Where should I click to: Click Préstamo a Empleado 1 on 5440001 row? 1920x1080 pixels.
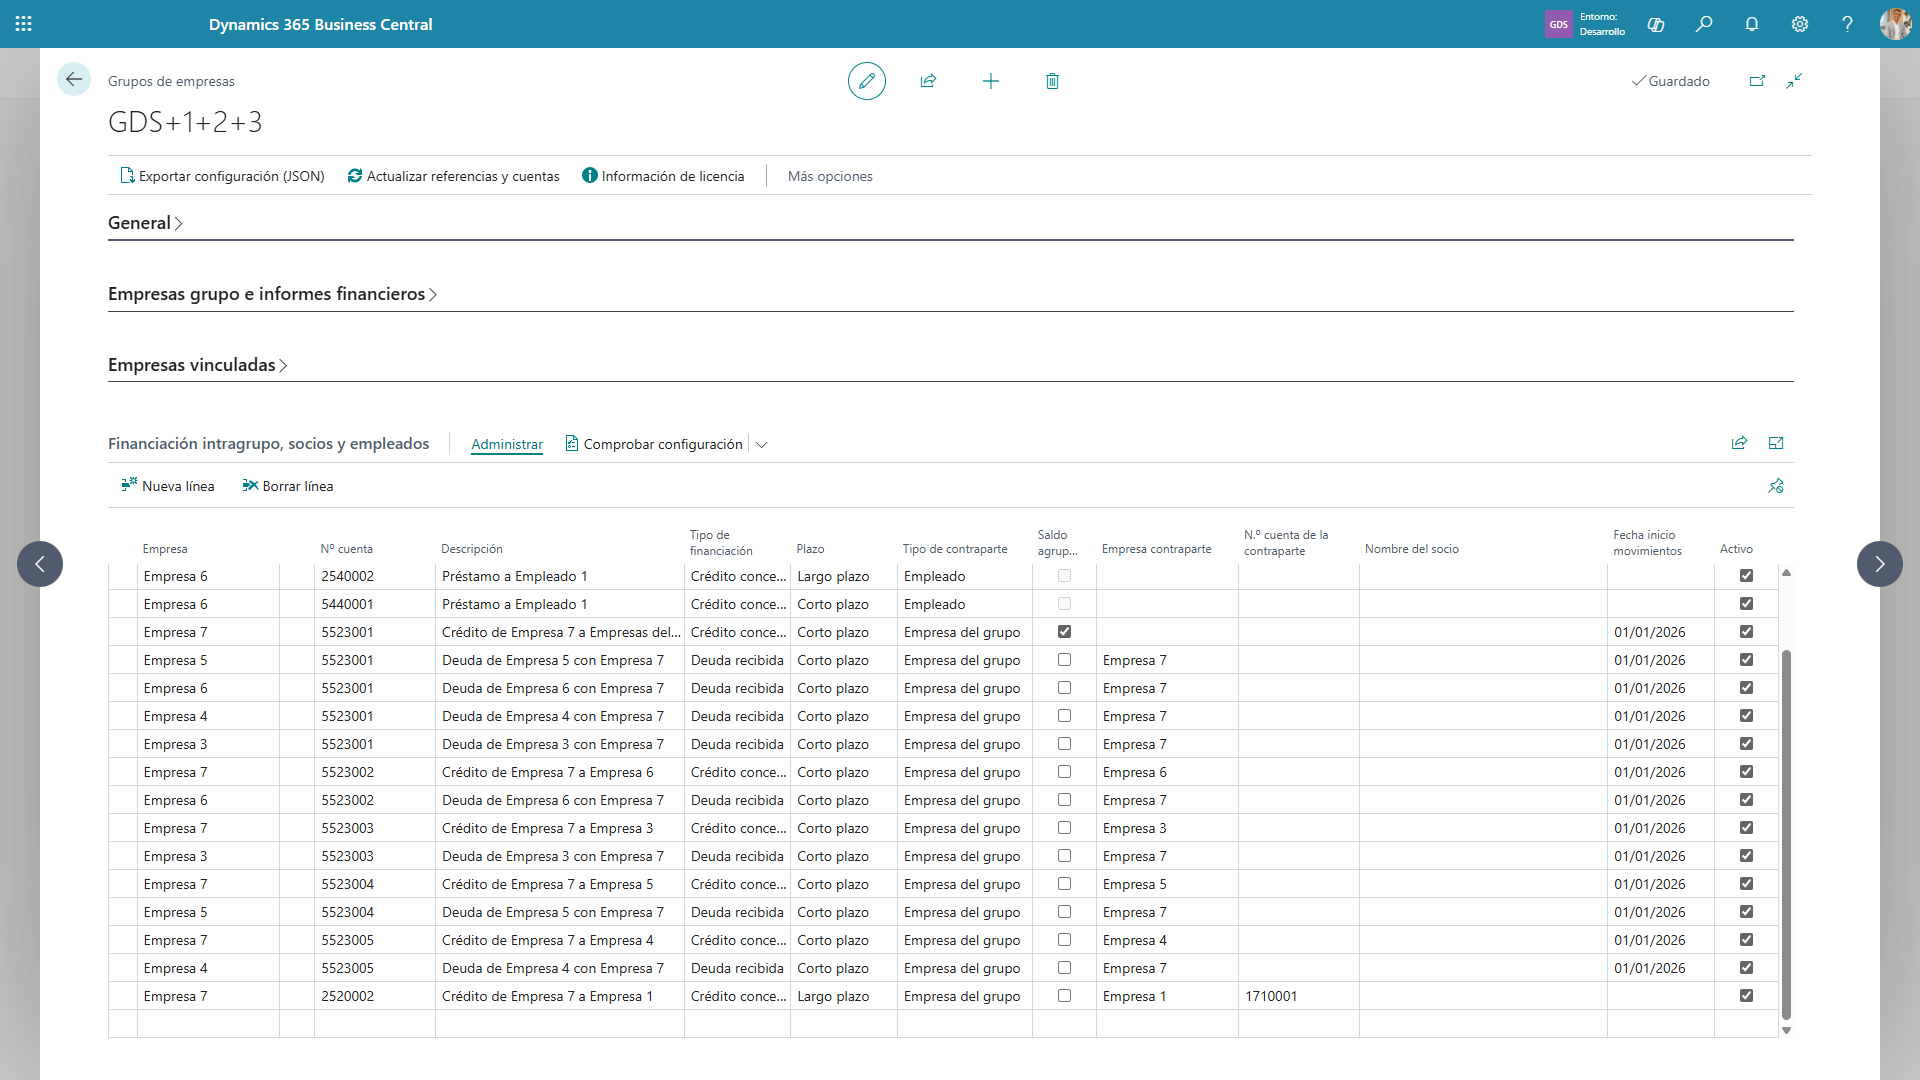(x=515, y=604)
